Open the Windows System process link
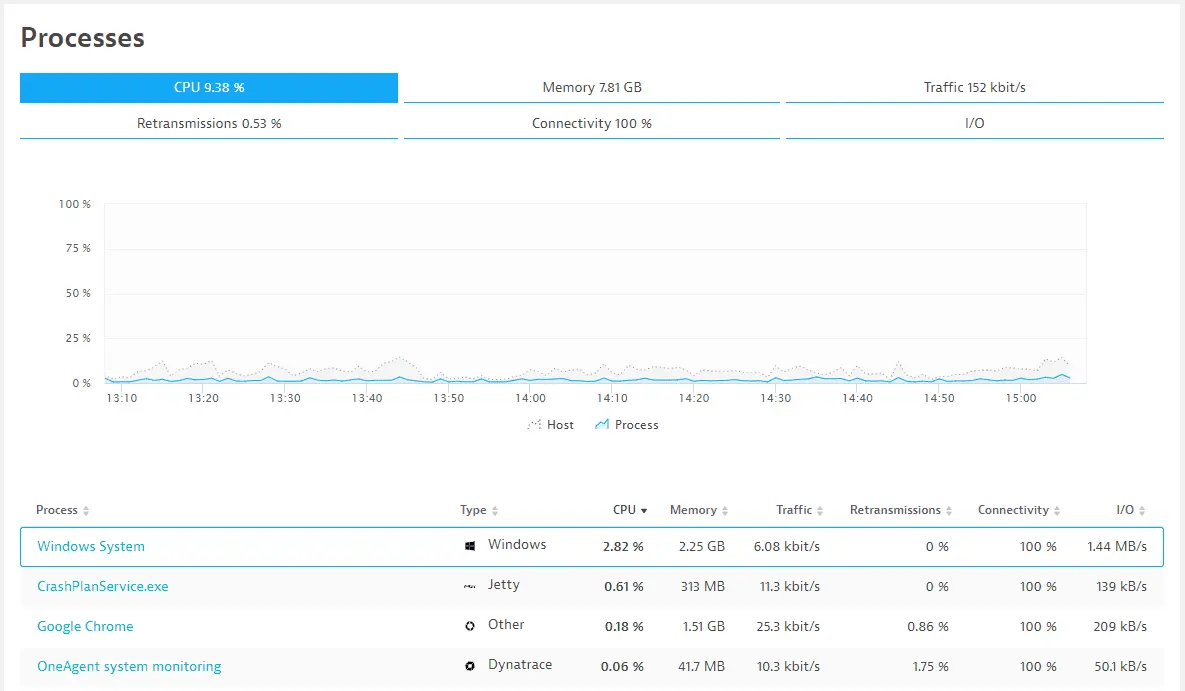This screenshot has width=1185, height=691. [91, 547]
